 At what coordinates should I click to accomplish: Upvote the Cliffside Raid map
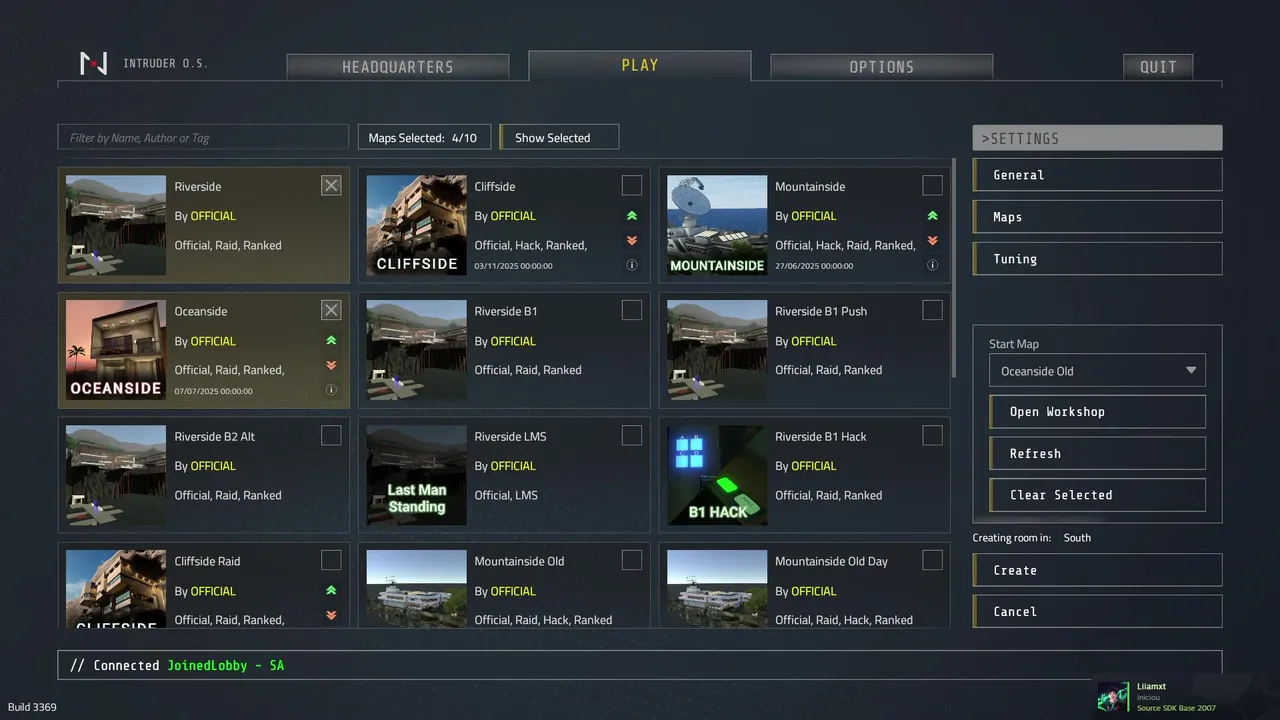[331, 591]
